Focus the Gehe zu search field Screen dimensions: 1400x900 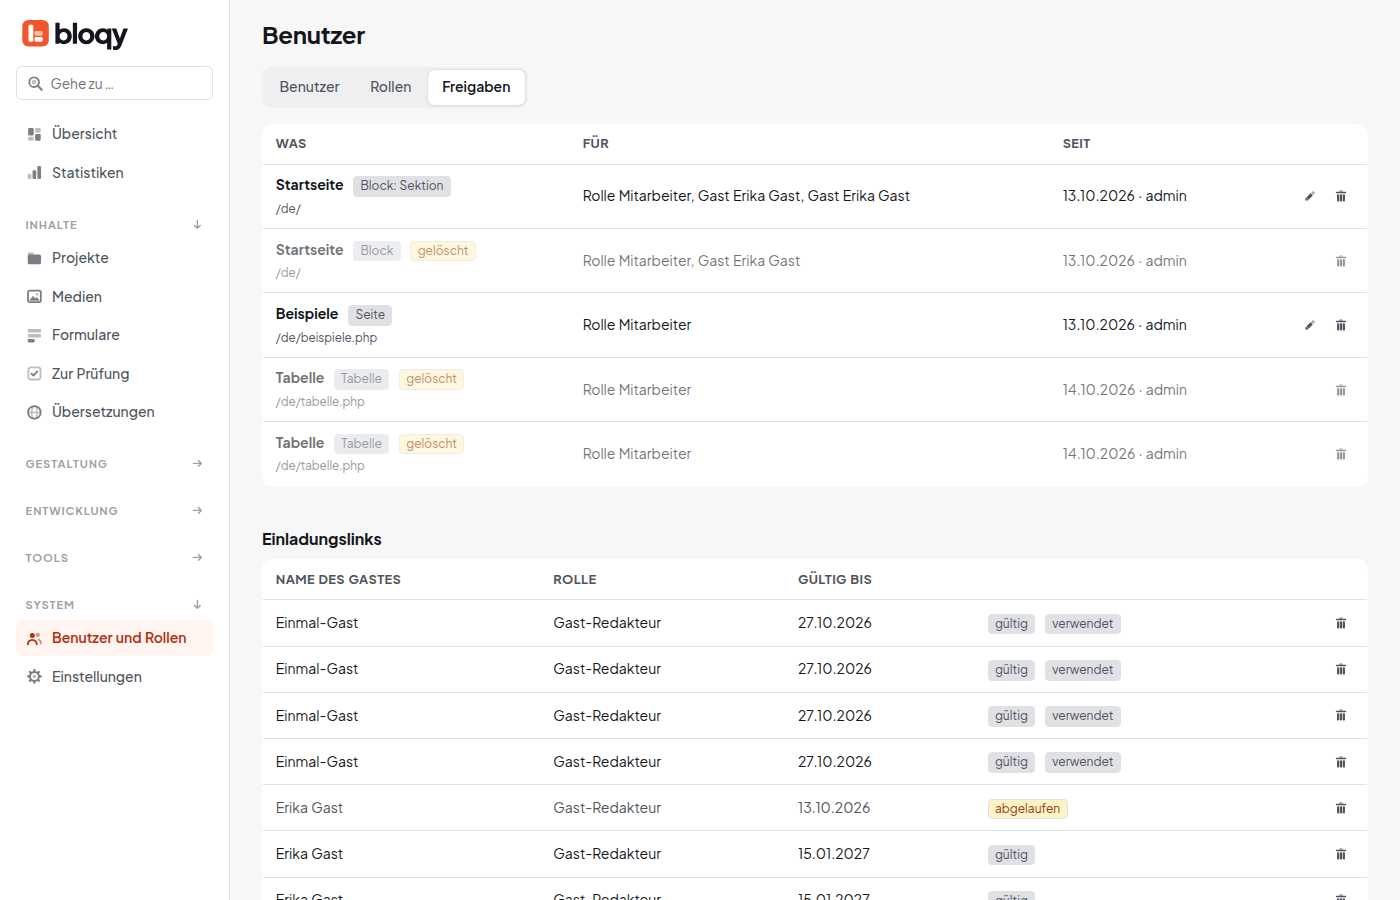(114, 83)
